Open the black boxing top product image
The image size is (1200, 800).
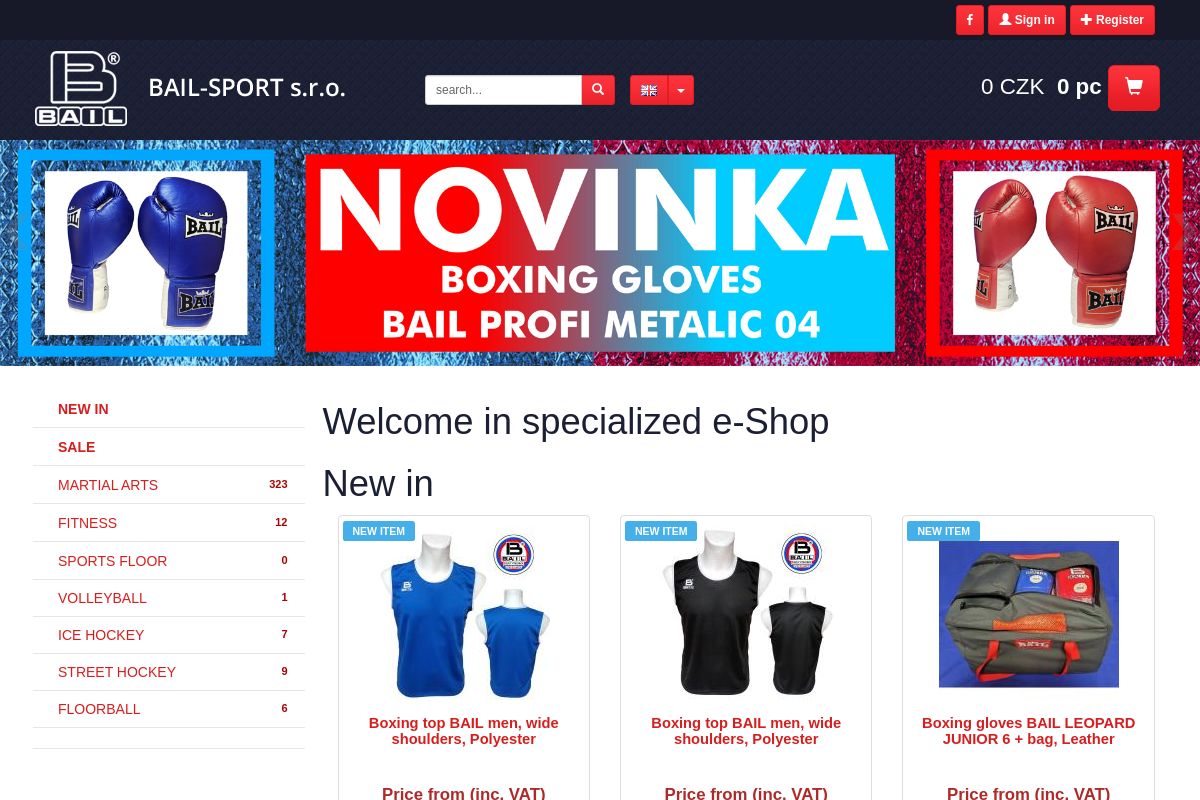click(746, 614)
